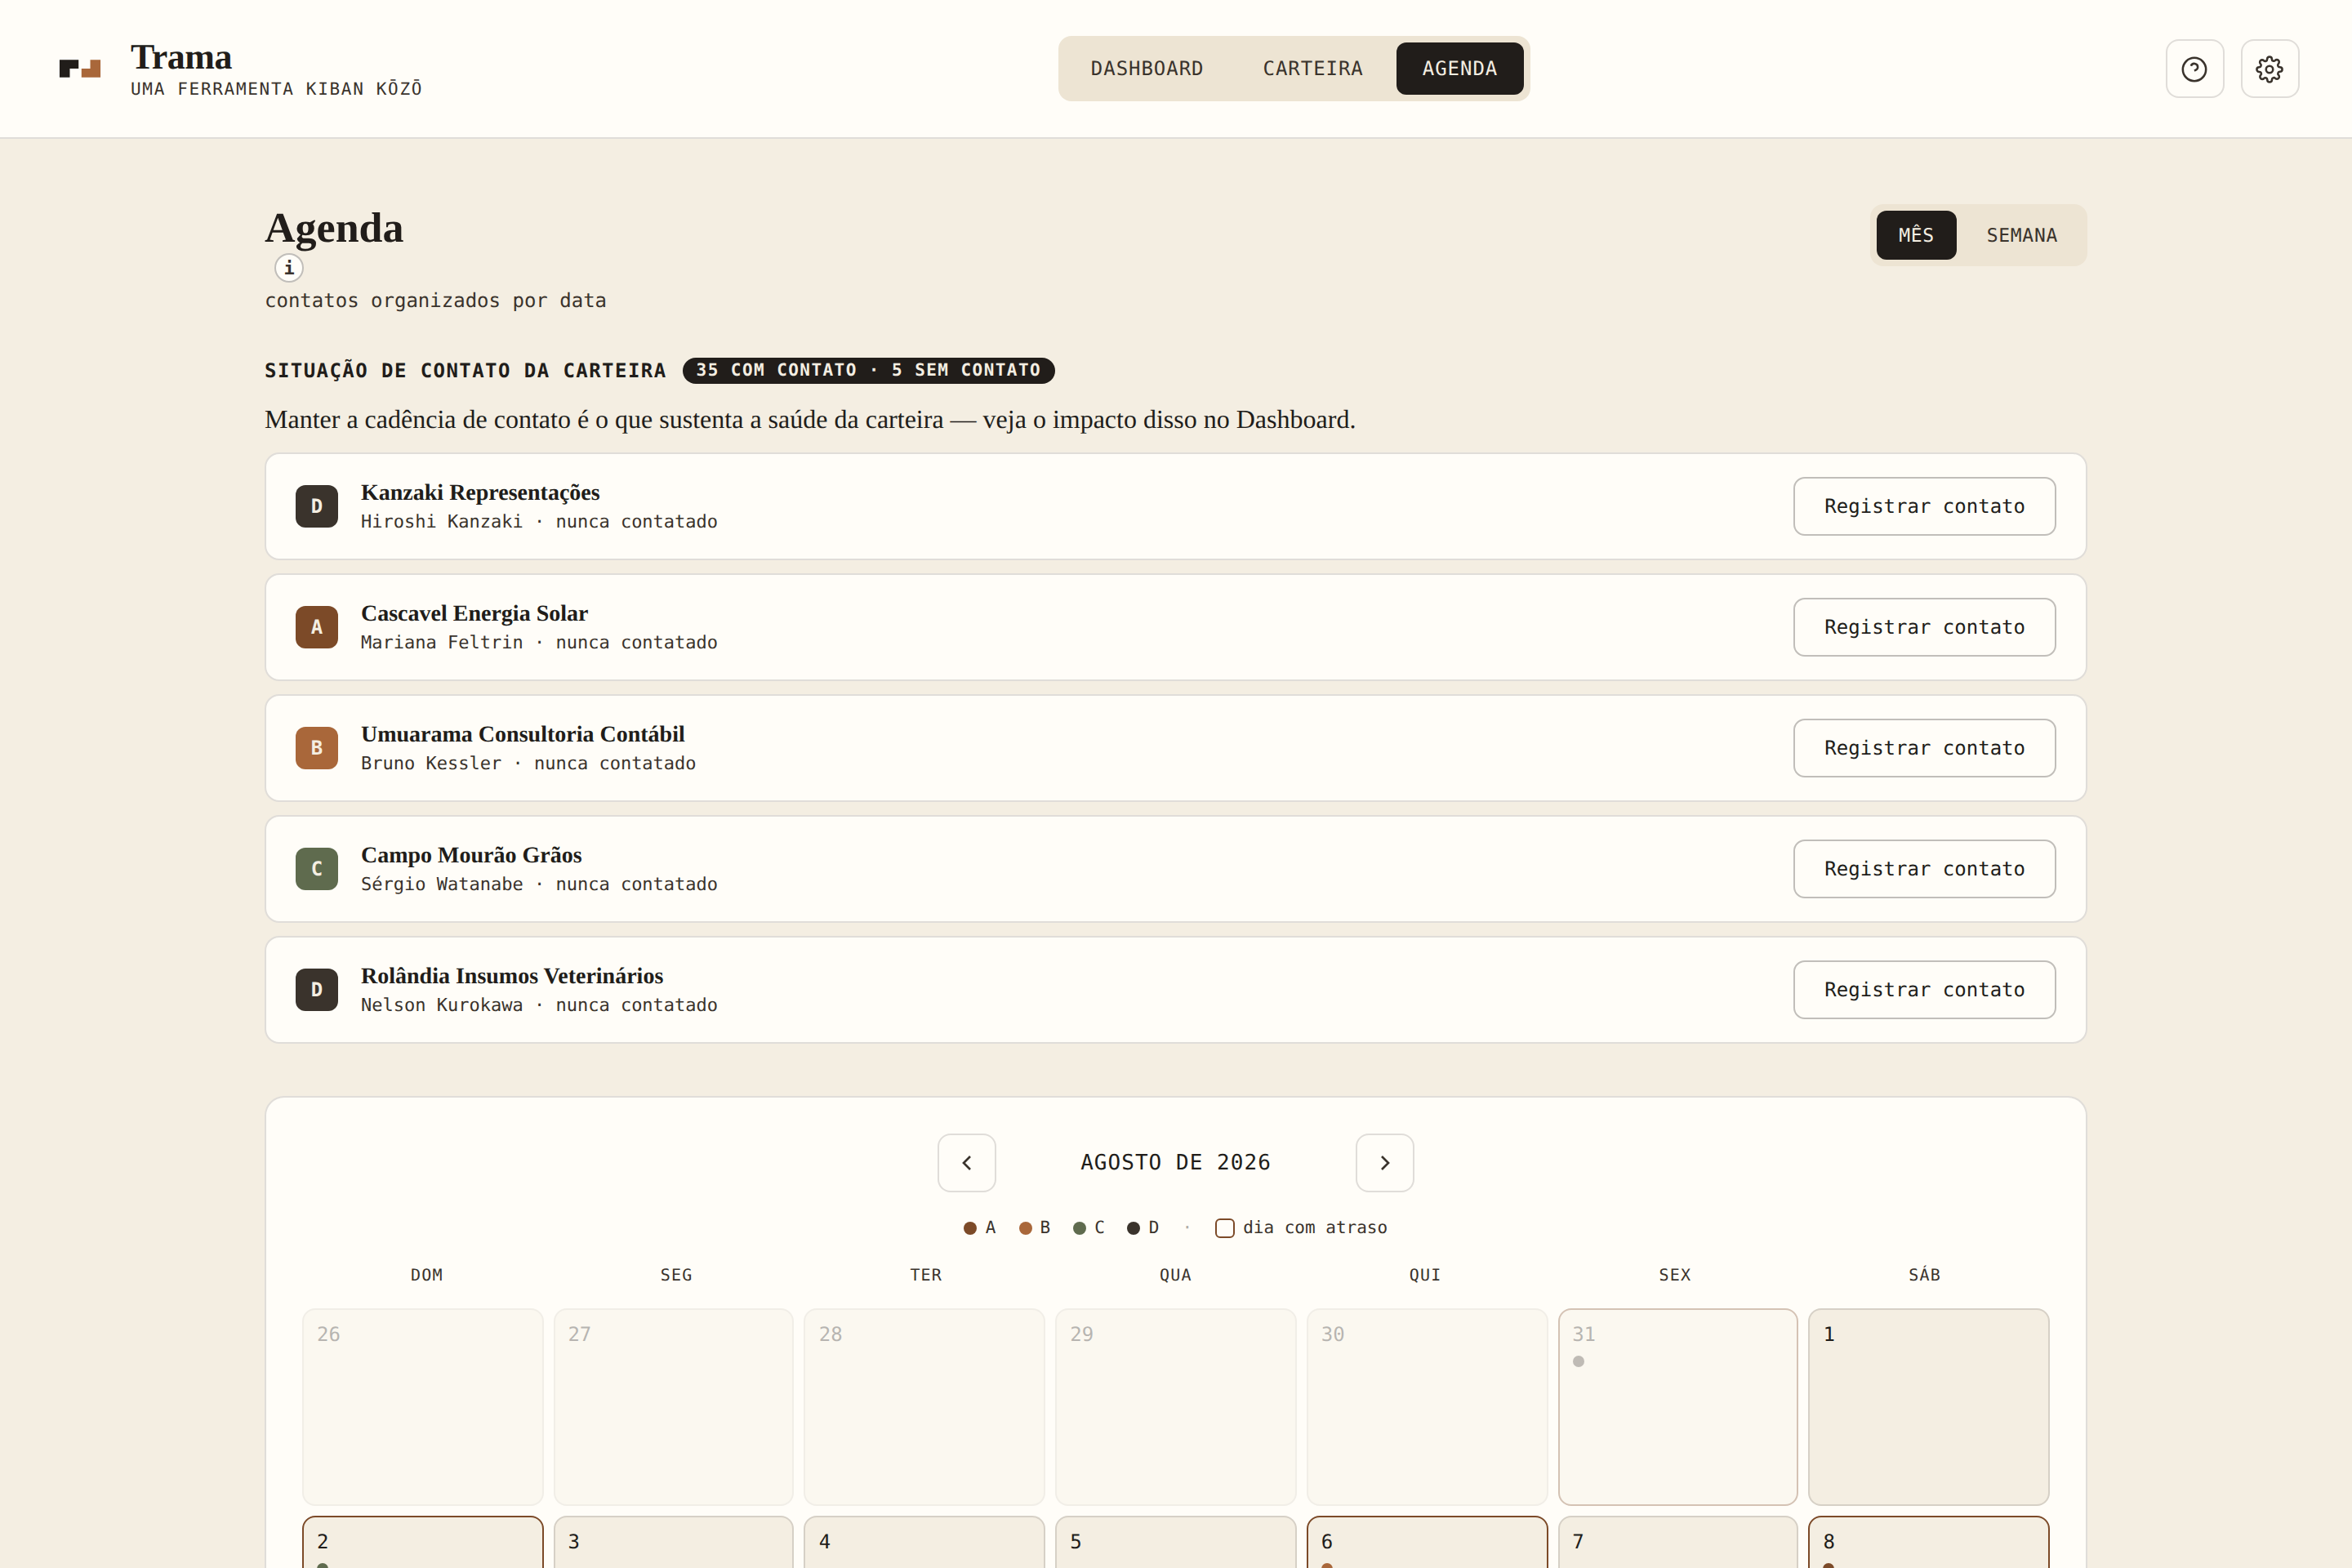Click the 'Trama' app title
Screen dimensions: 2352x1568
181,57
